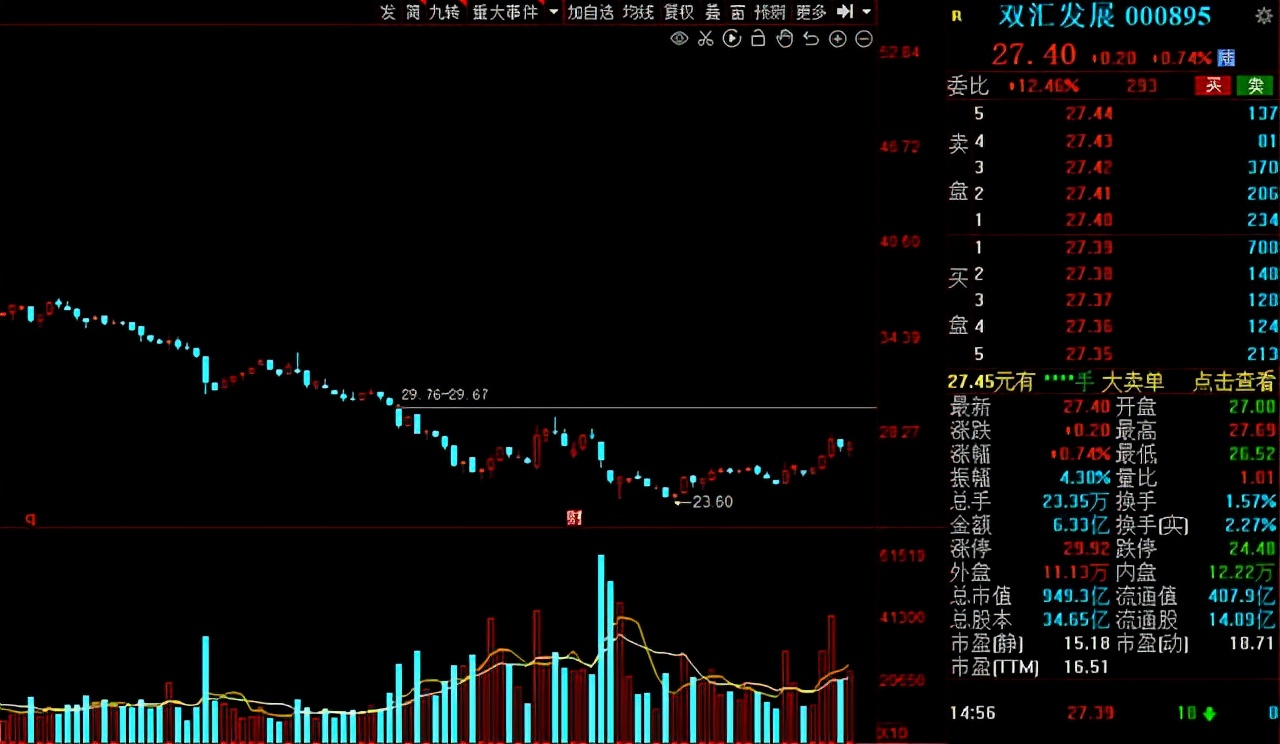Click the 23.60 low price label on chart
The width and height of the screenshot is (1280, 744).
(712, 502)
